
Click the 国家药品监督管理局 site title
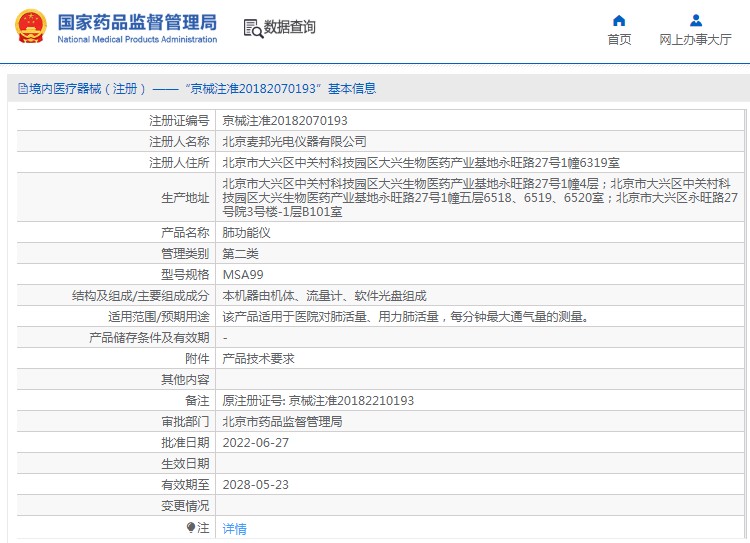coord(137,21)
